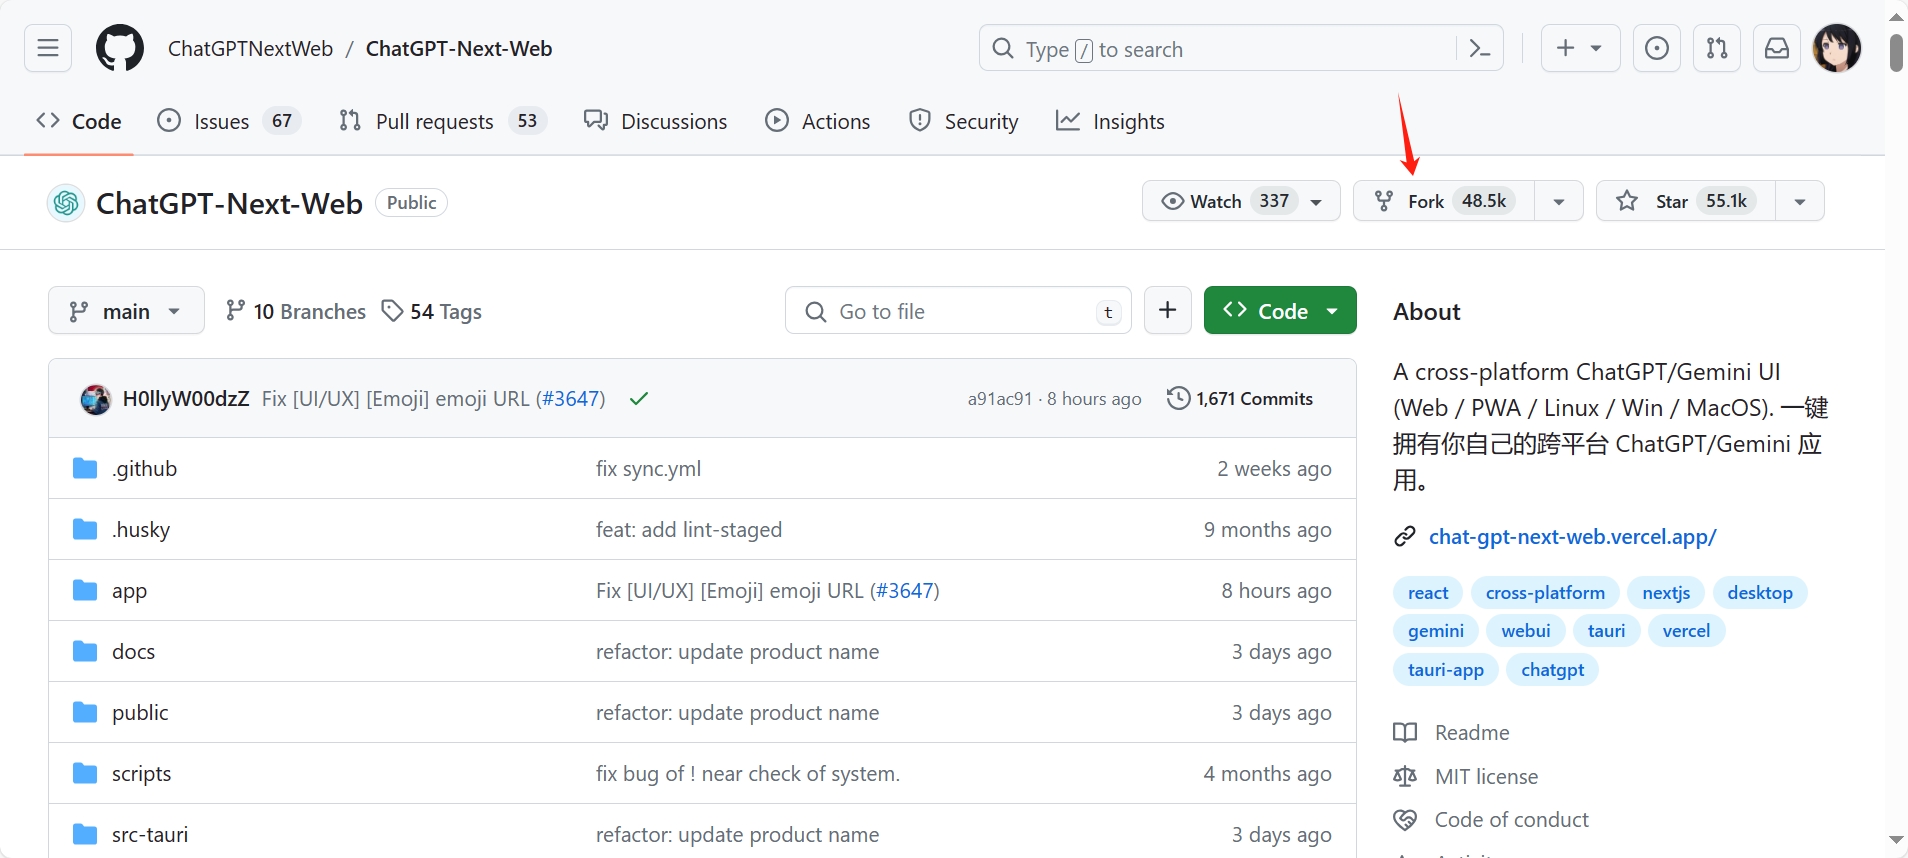1908x858 pixels.
Task: Open the 'fix sync.yml' commit message
Action: 648,468
